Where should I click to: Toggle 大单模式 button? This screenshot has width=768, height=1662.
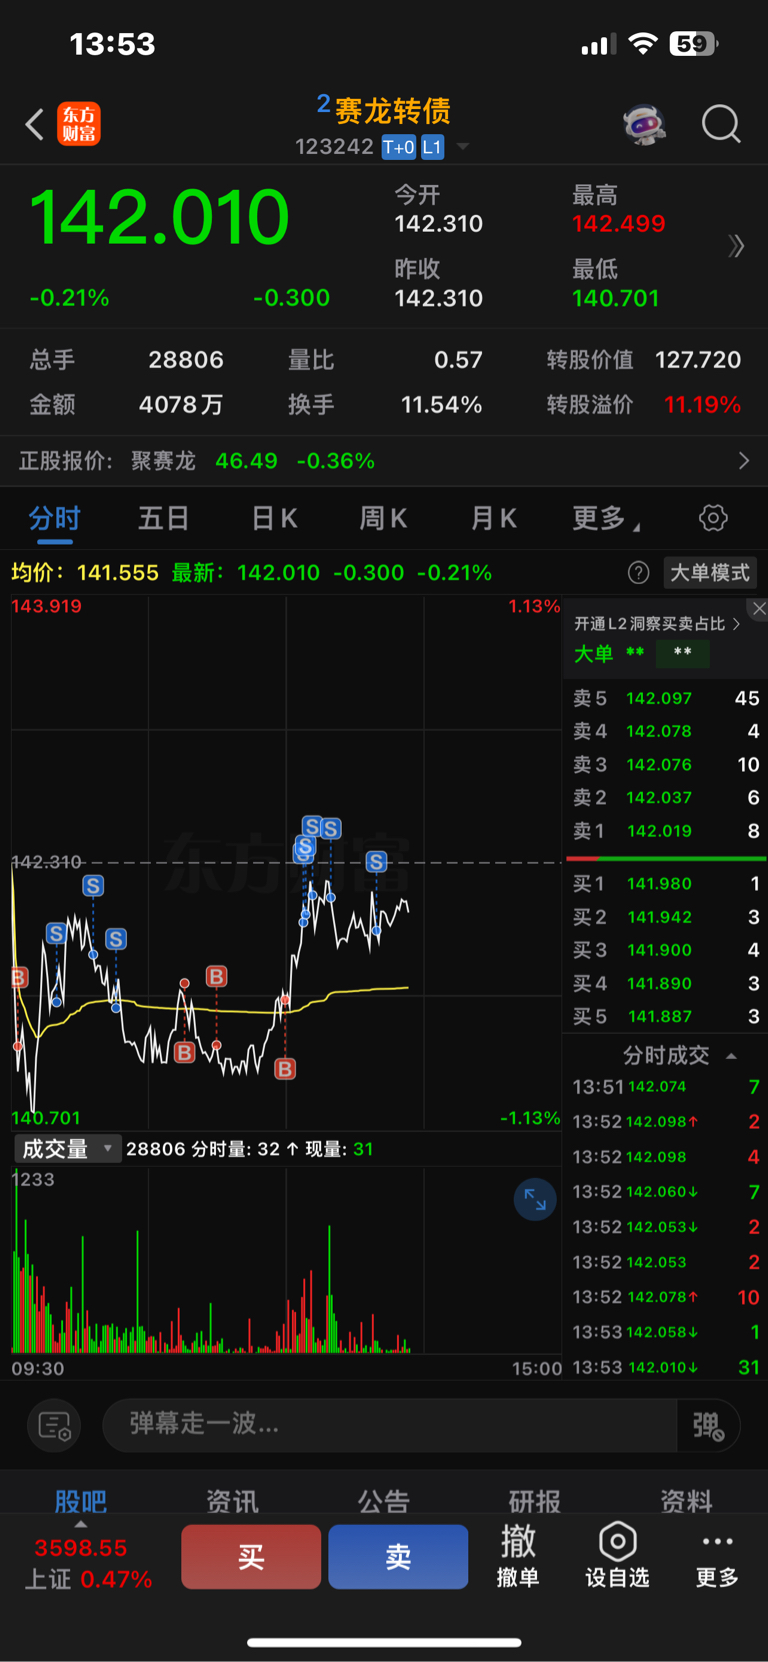pos(709,573)
